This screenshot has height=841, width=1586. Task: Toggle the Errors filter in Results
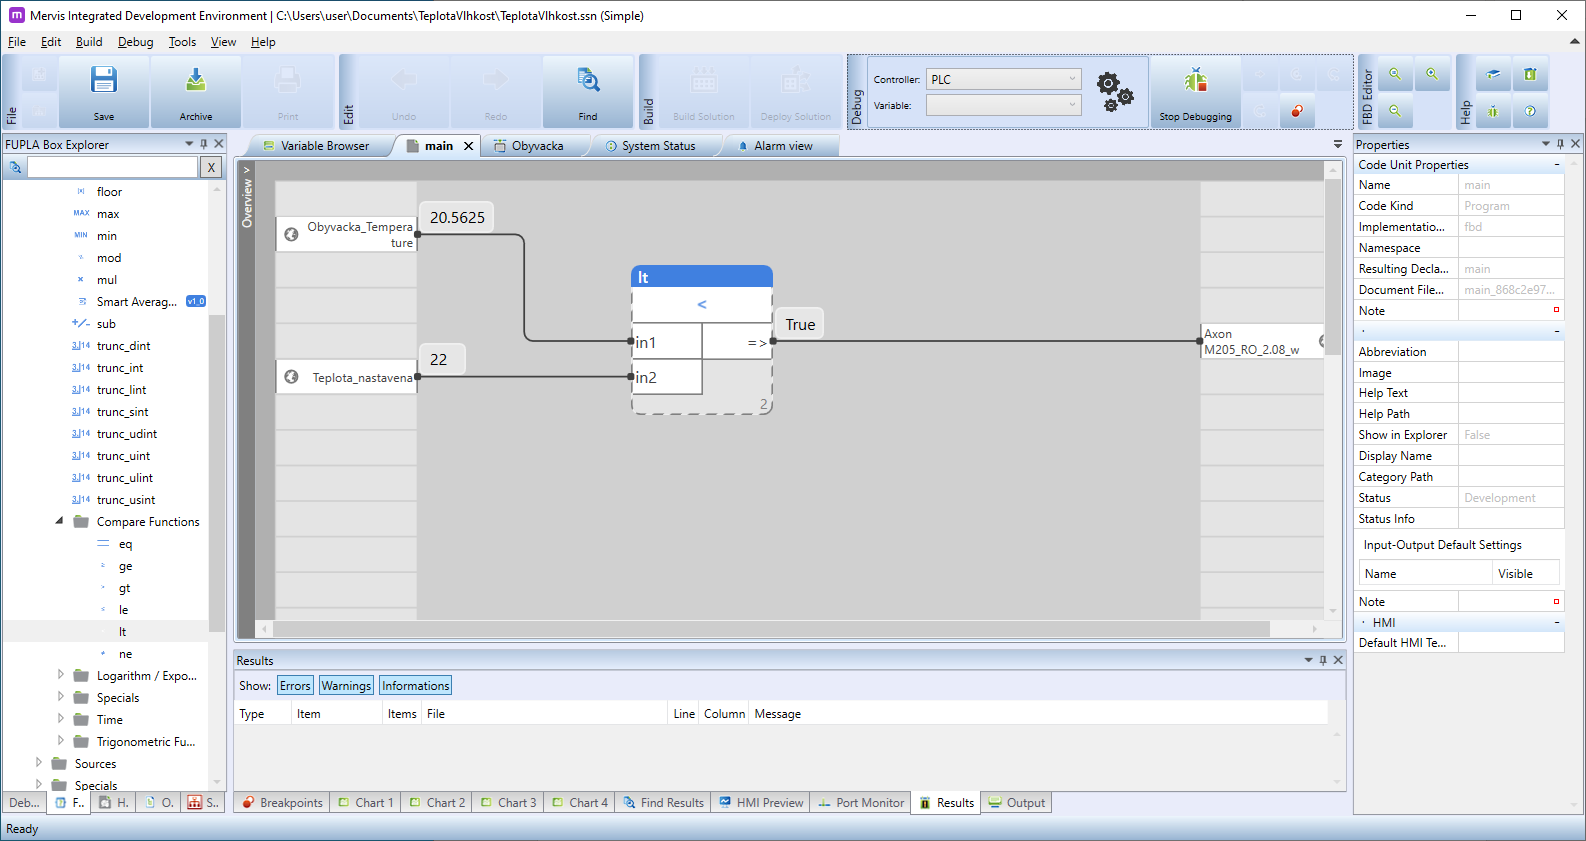295,686
